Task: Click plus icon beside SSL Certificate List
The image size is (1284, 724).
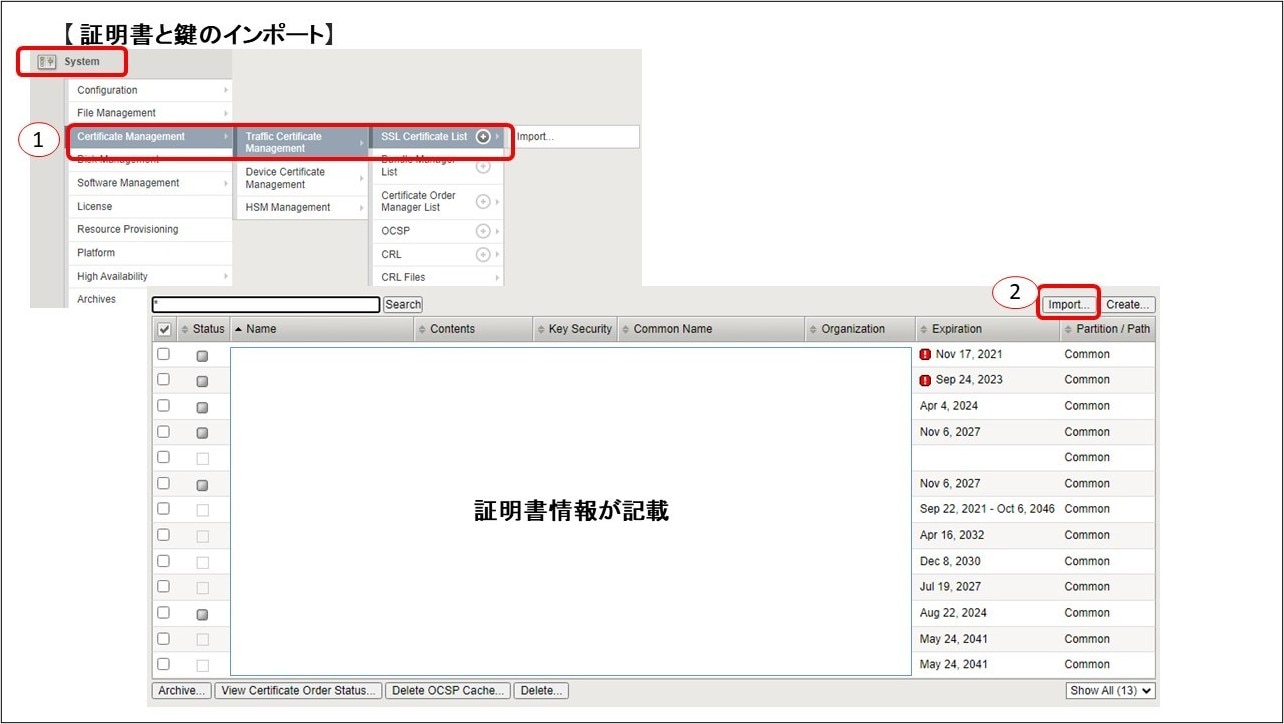Action: [483, 137]
